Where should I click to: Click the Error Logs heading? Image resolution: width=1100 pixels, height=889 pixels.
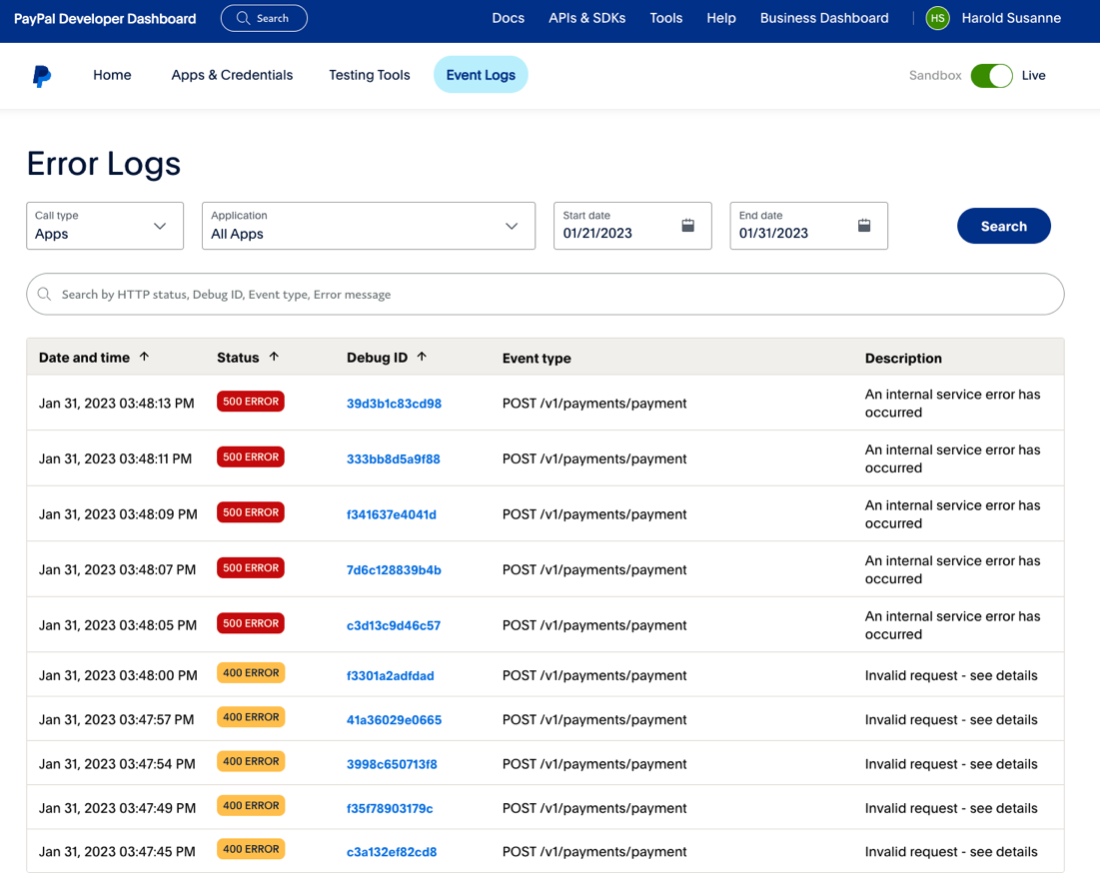[x=104, y=163]
